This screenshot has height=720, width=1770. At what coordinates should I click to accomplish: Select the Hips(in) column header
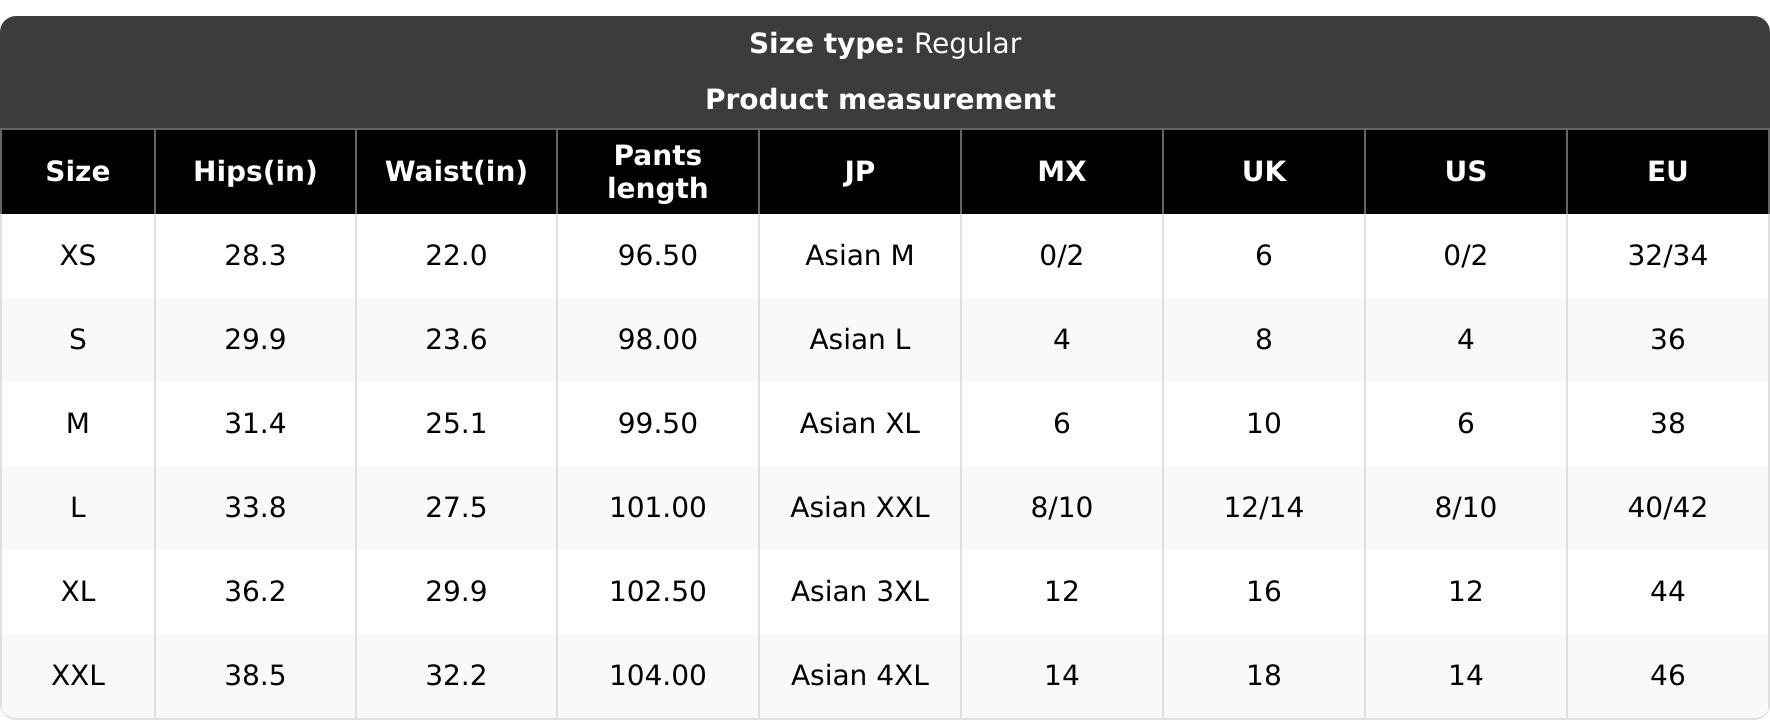click(x=255, y=172)
